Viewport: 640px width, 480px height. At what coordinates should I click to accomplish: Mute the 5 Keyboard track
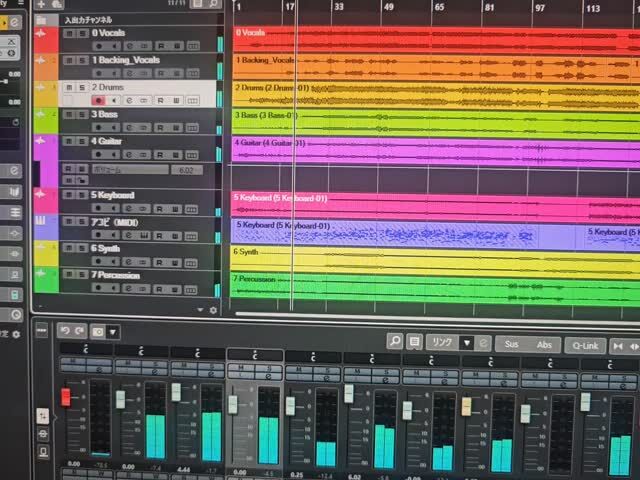click(x=69, y=195)
